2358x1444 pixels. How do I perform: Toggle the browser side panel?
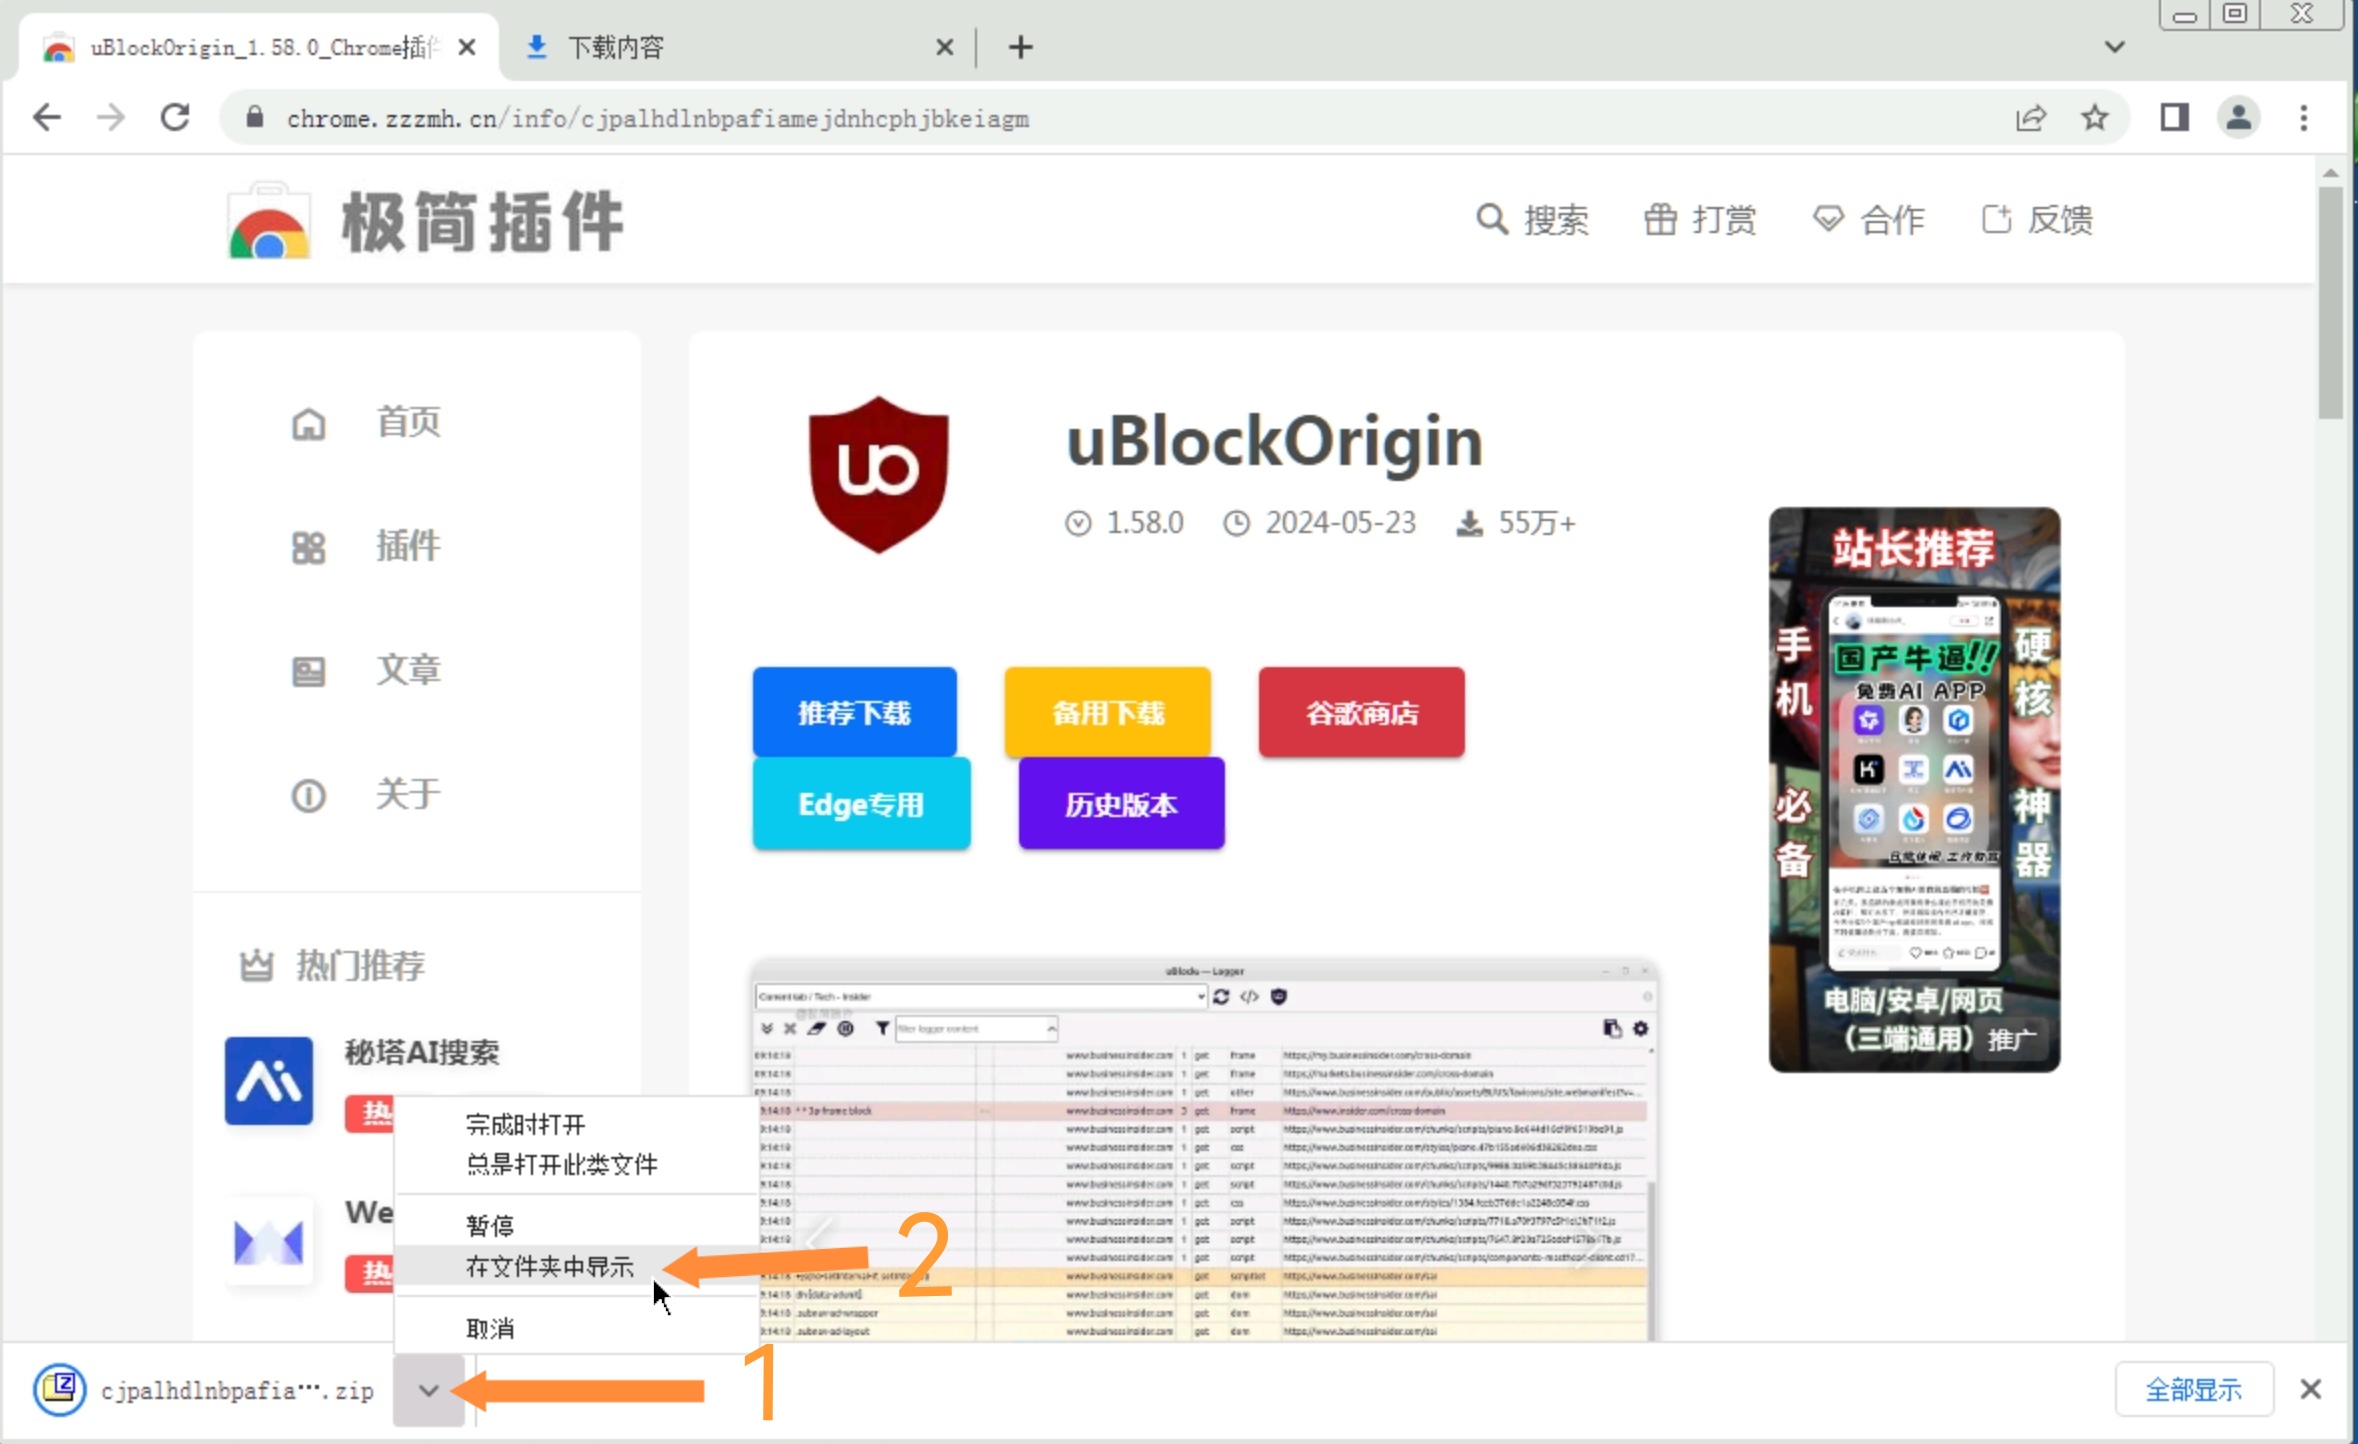tap(2174, 118)
